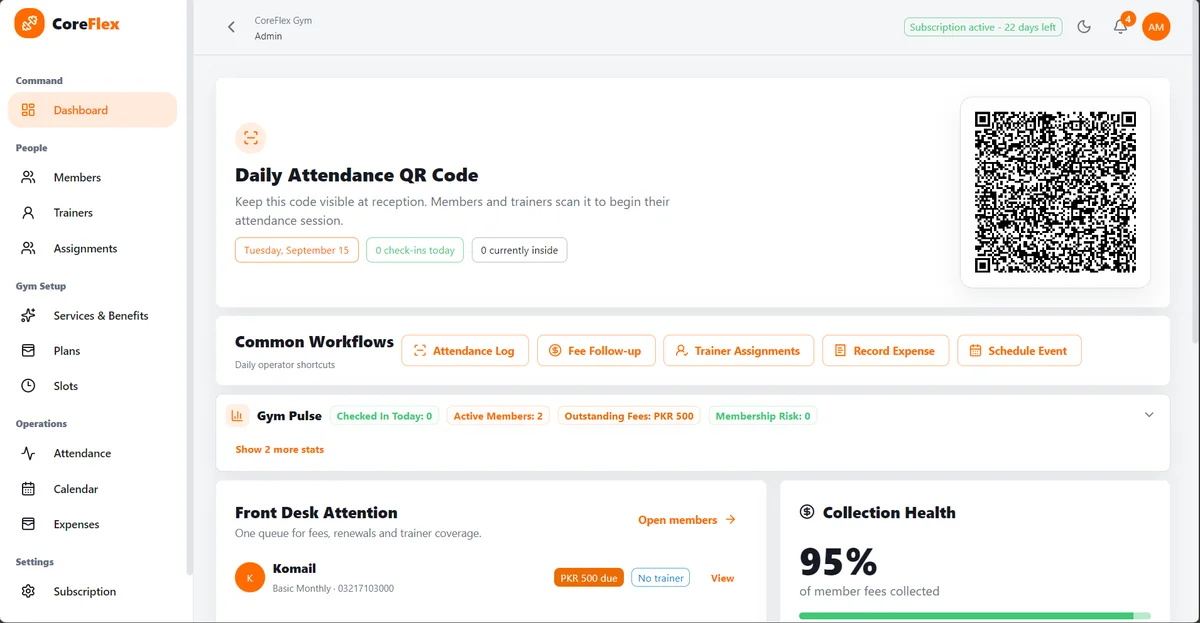Image resolution: width=1200 pixels, height=623 pixels.
Task: Open Fee Follow-up workflow
Action: click(596, 351)
